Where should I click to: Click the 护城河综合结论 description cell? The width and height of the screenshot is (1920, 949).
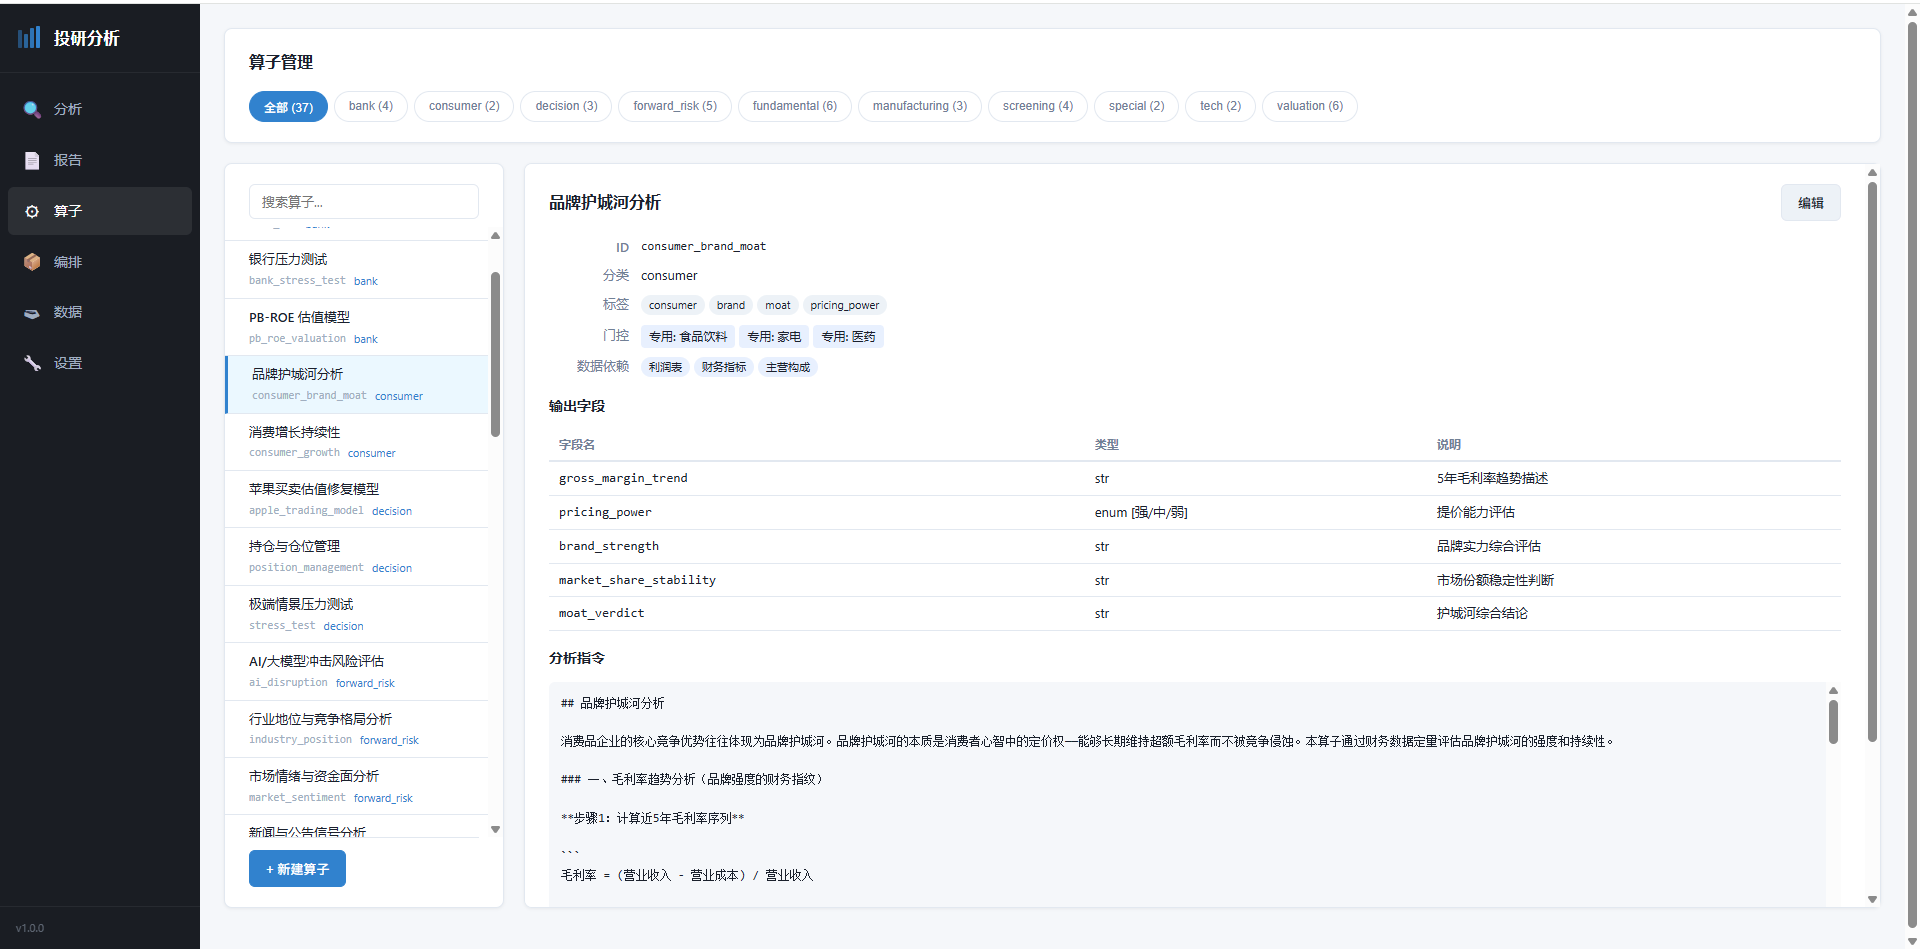1482,614
